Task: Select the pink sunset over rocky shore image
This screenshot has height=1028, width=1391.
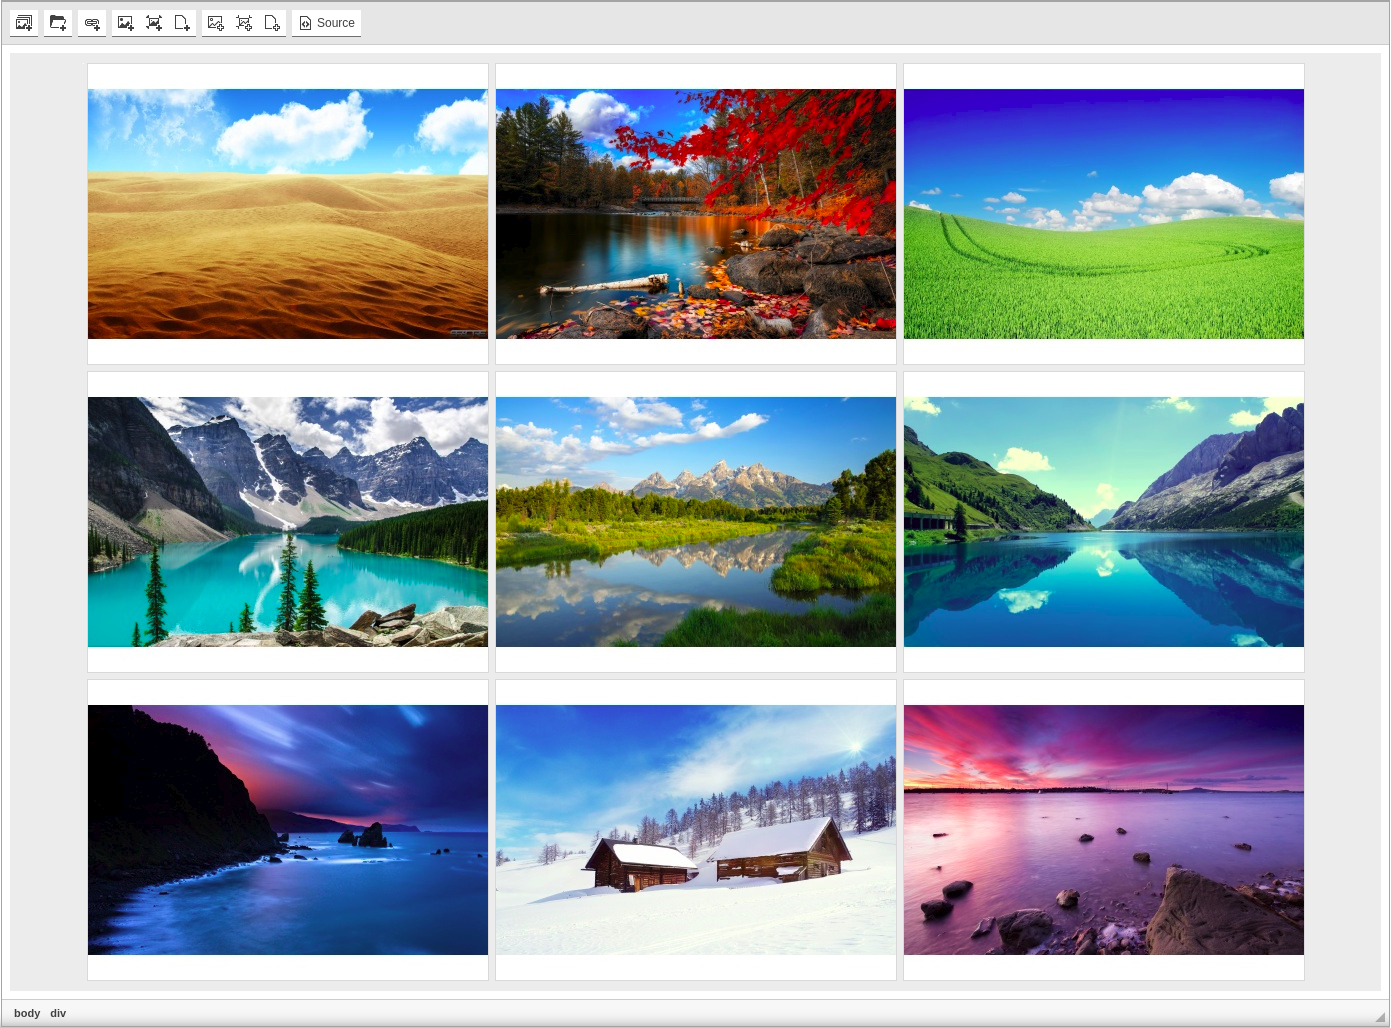Action: pyautogui.click(x=1104, y=830)
